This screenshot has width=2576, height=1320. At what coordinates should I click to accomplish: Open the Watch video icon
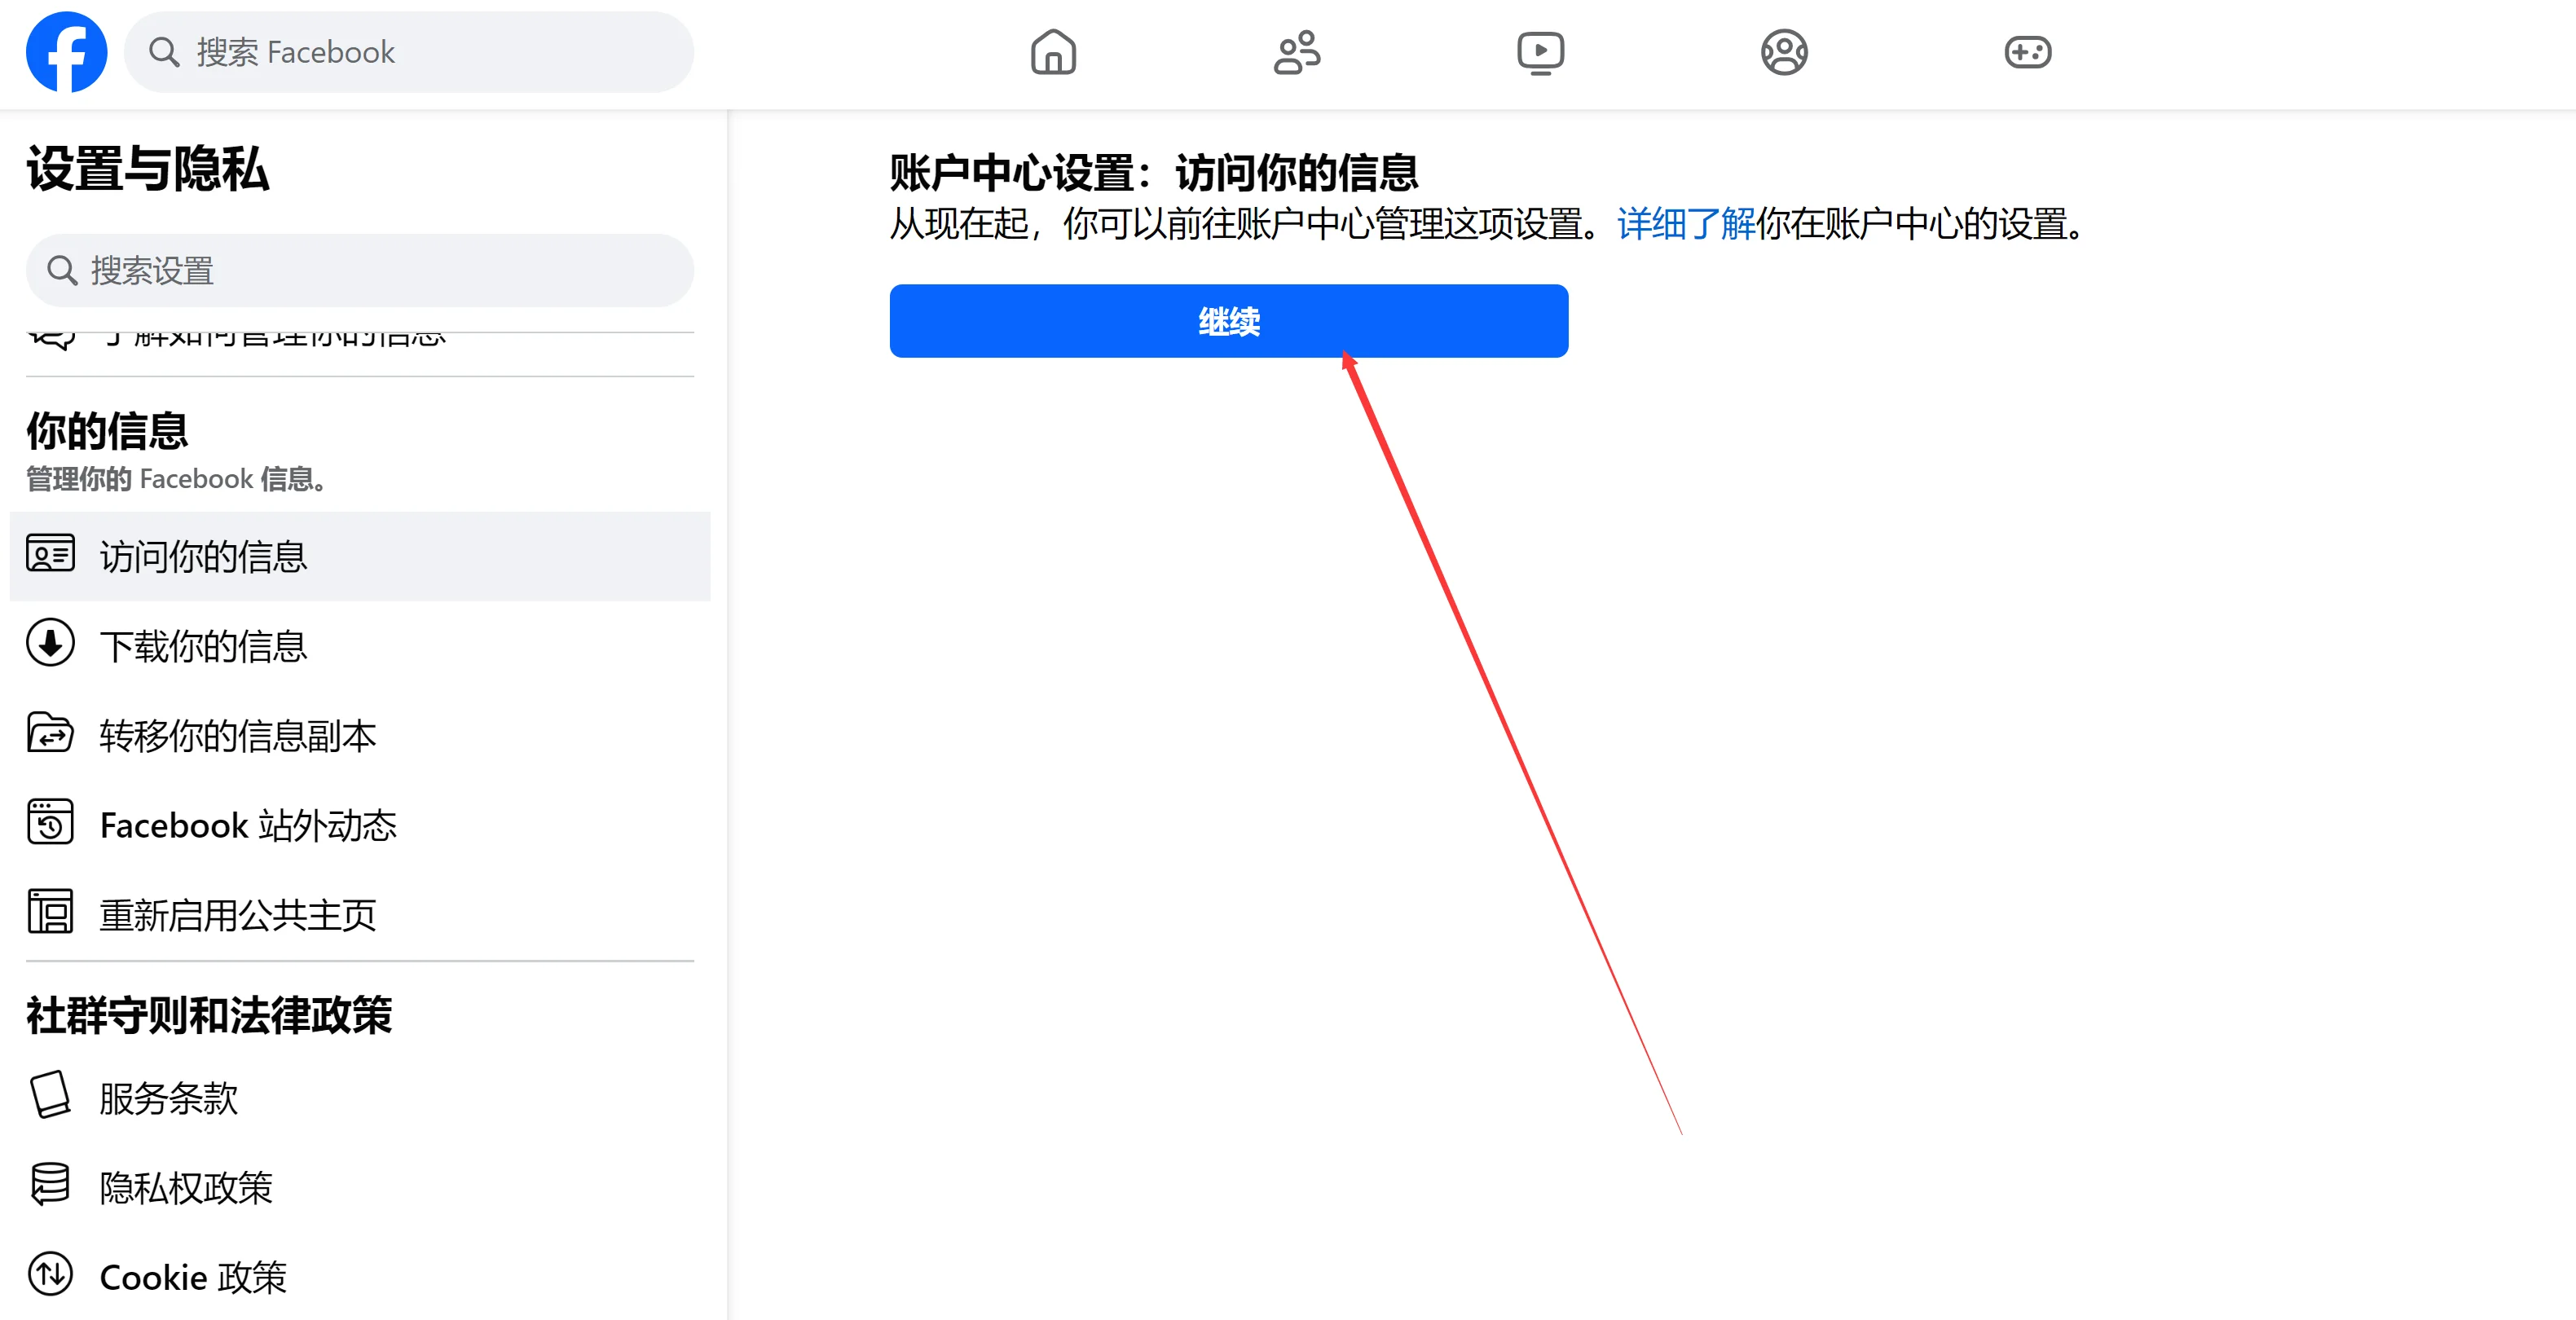pos(1540,52)
